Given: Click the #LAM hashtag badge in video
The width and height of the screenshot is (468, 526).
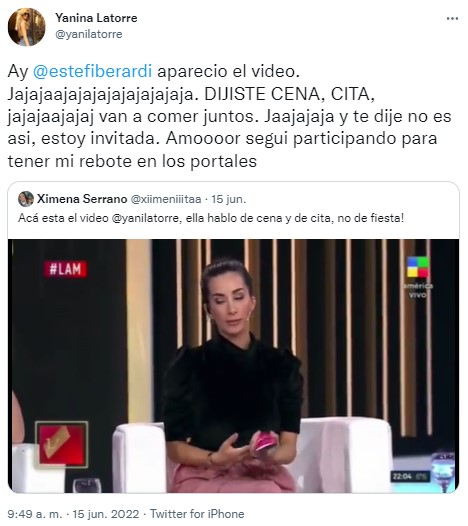Looking at the screenshot, I should tap(65, 269).
